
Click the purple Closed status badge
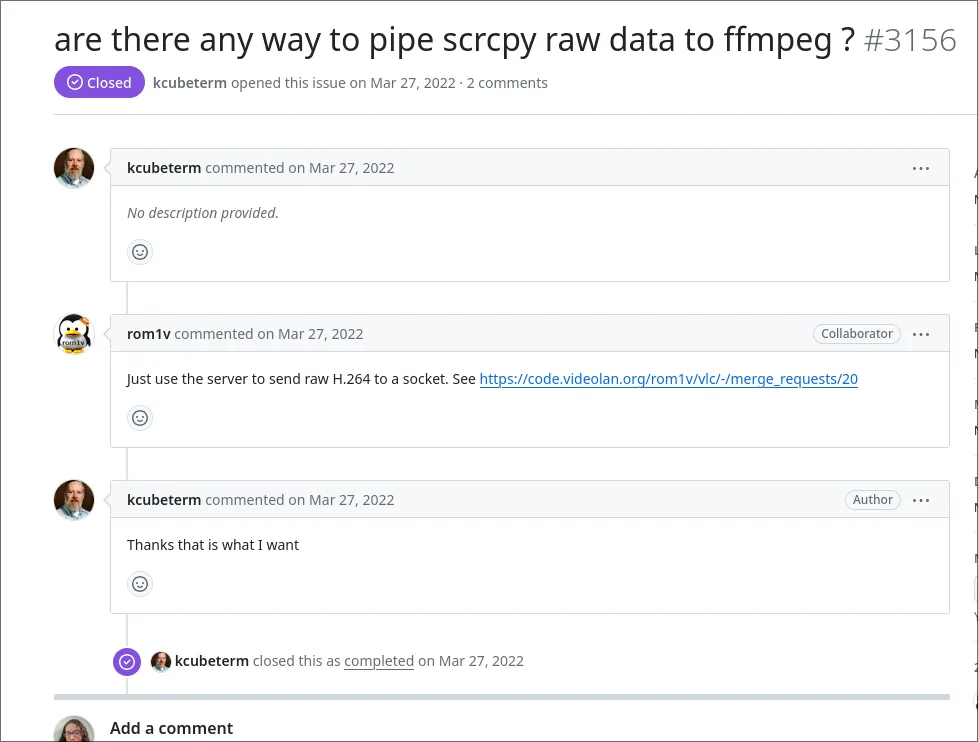[99, 83]
